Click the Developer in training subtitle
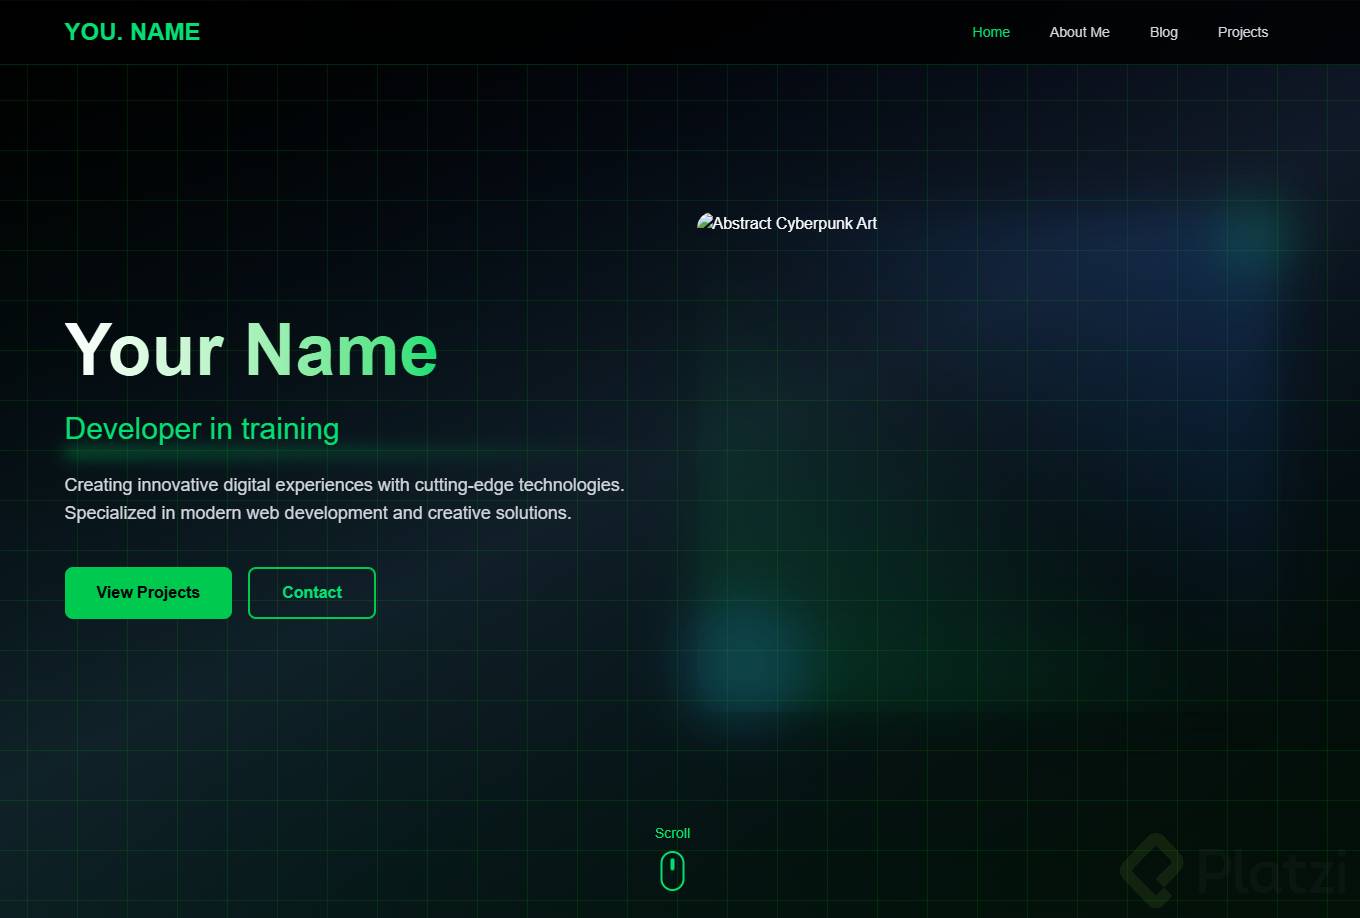The width and height of the screenshot is (1360, 918). [x=202, y=428]
